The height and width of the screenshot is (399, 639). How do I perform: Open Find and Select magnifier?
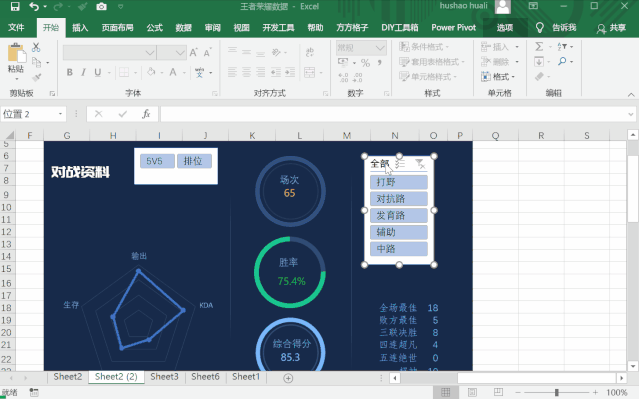pyautogui.click(x=562, y=62)
